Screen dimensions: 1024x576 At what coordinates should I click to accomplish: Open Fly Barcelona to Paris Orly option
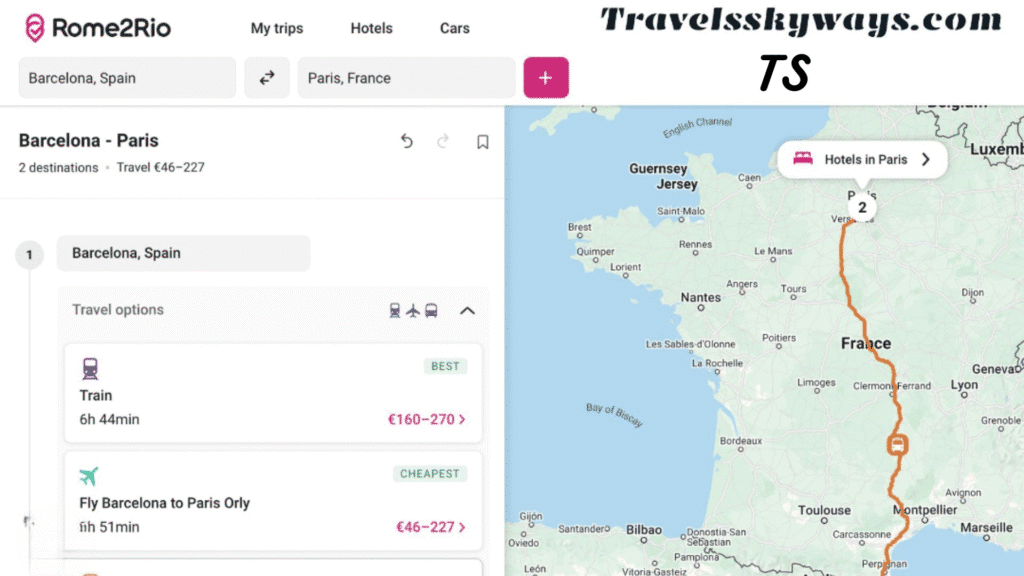point(274,501)
